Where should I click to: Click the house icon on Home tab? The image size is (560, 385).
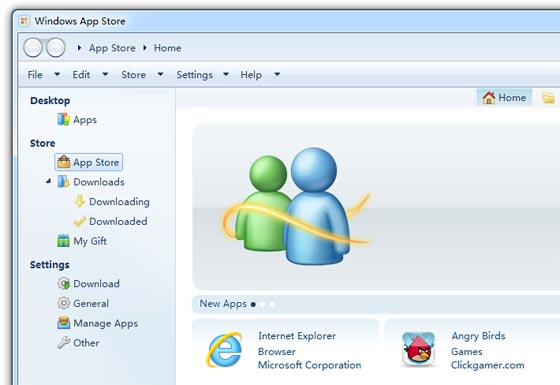(x=489, y=98)
